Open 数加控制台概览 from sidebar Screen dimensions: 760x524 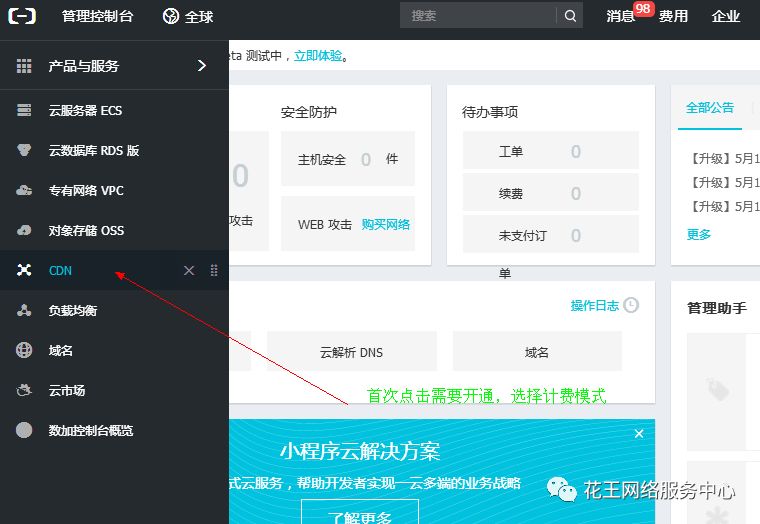[x=91, y=430]
